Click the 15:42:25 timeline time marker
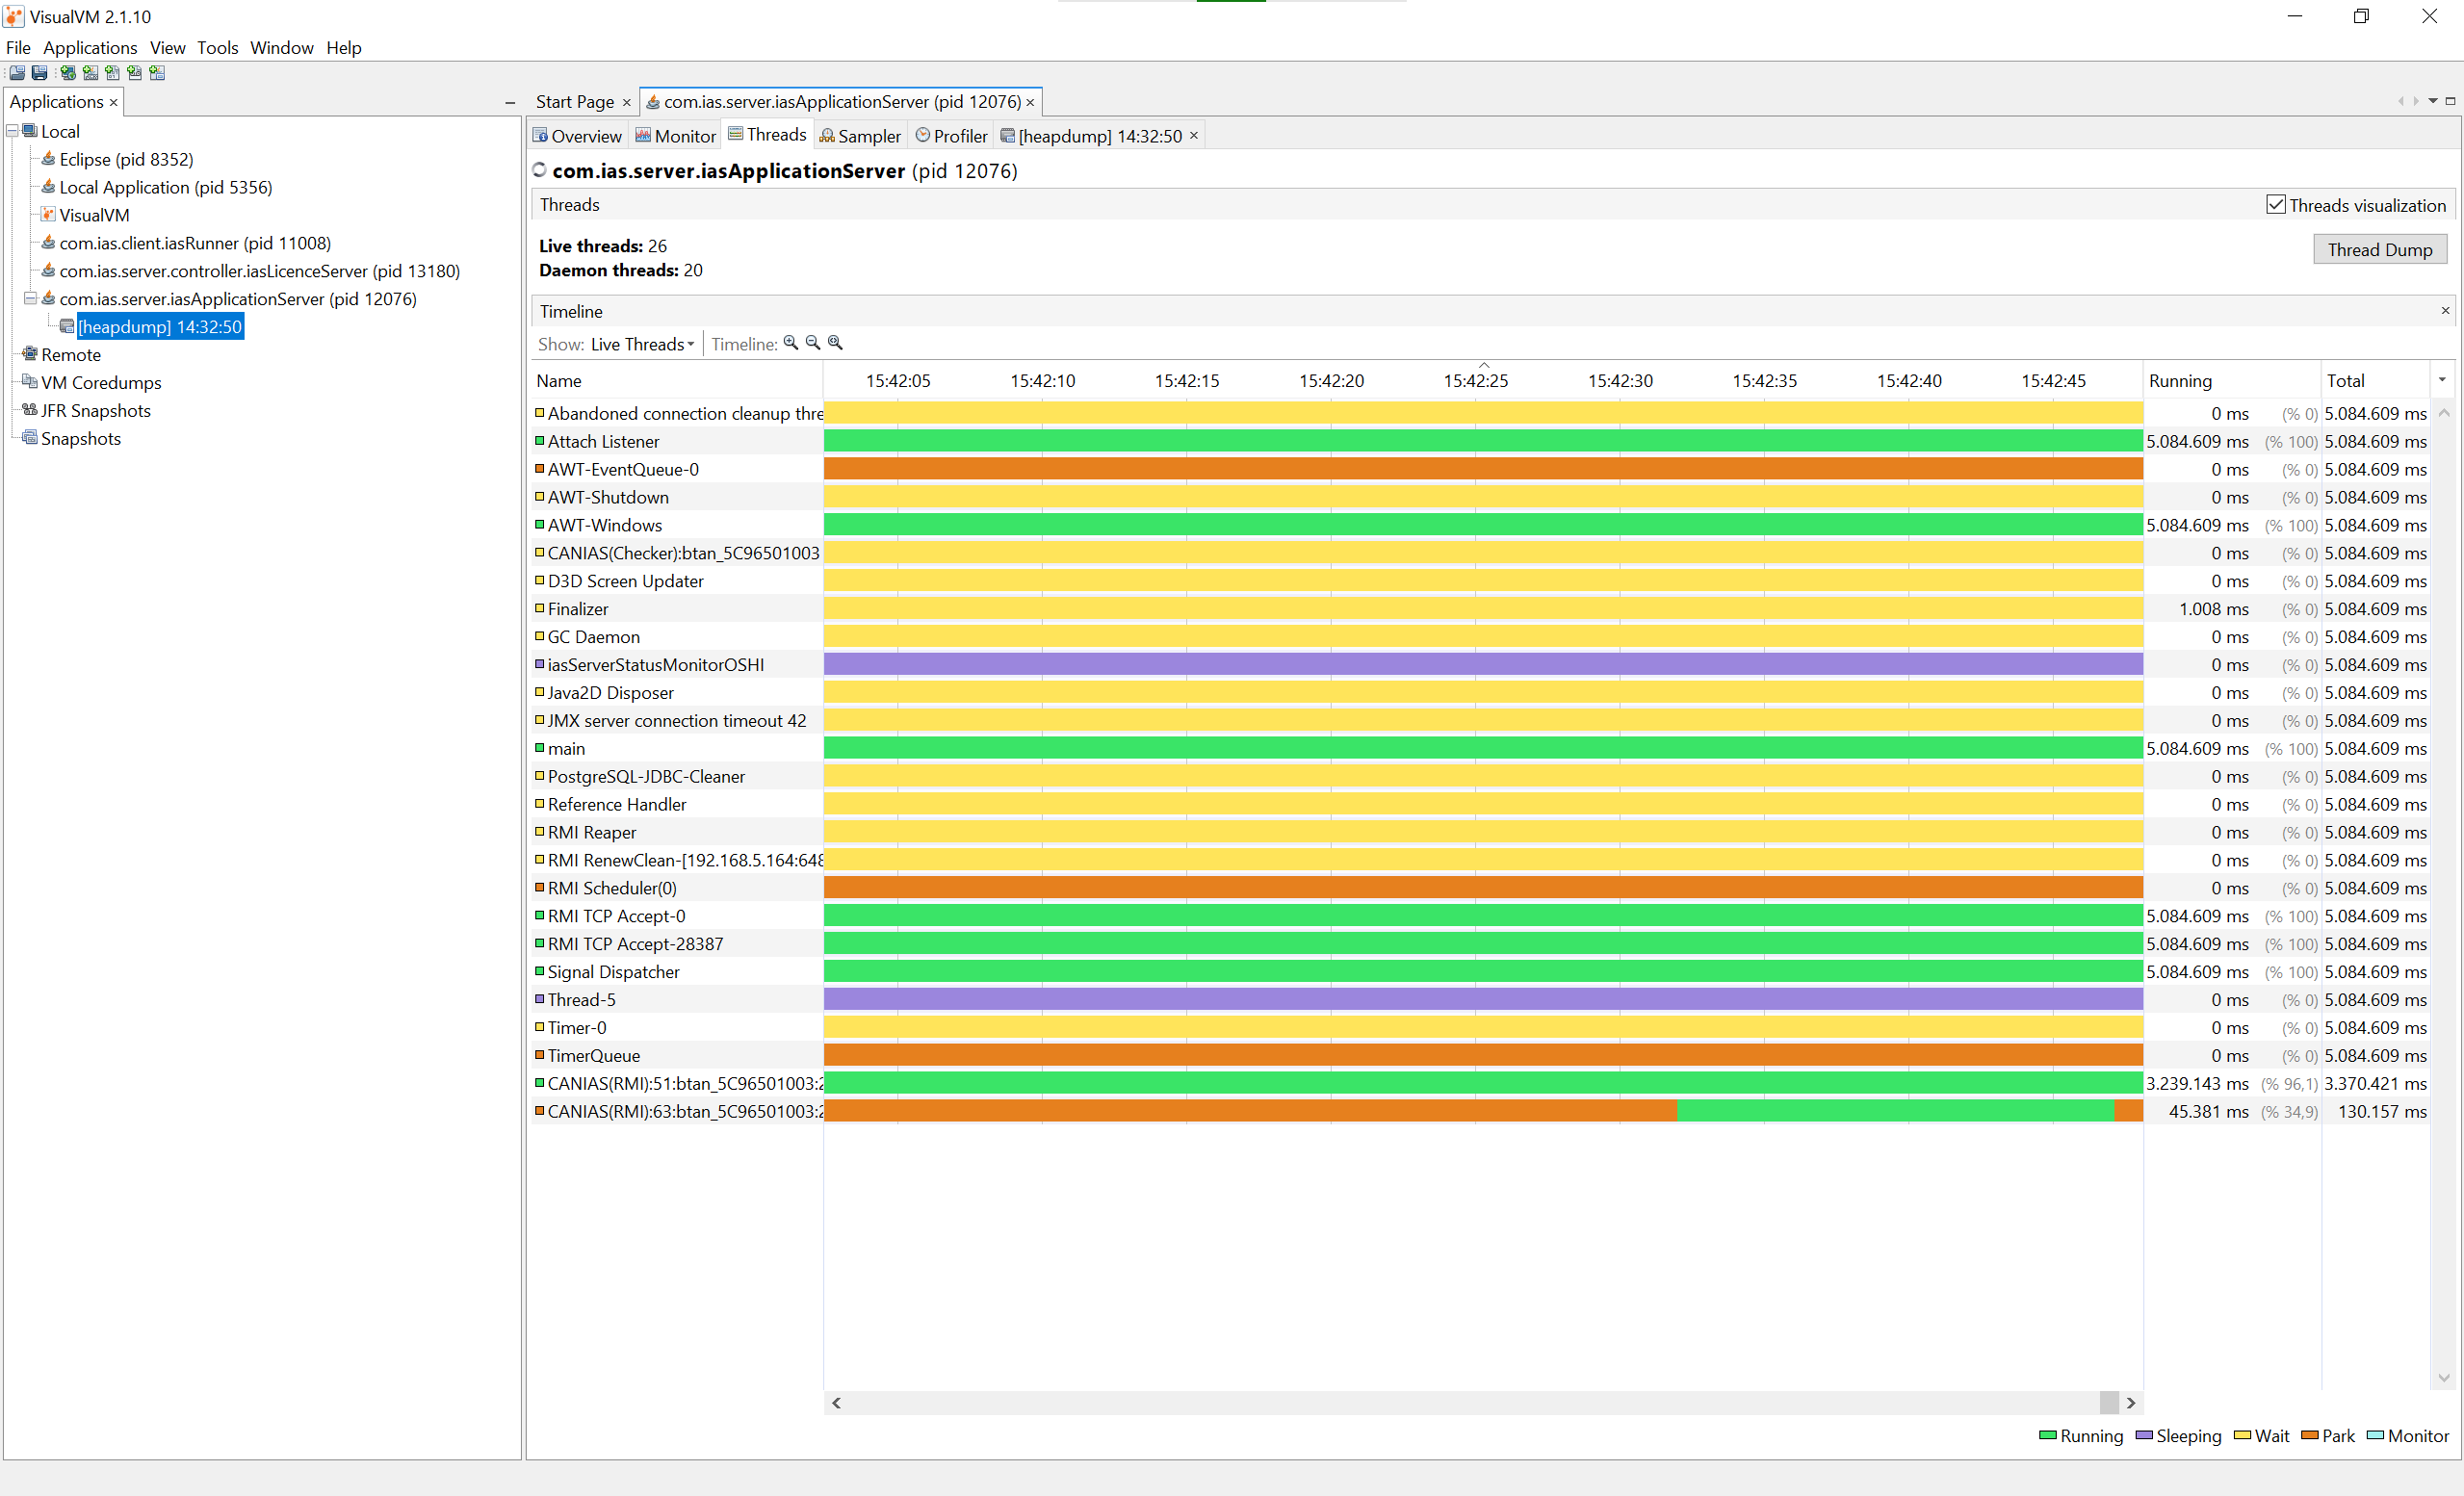This screenshot has width=2464, height=1496. (1476, 381)
